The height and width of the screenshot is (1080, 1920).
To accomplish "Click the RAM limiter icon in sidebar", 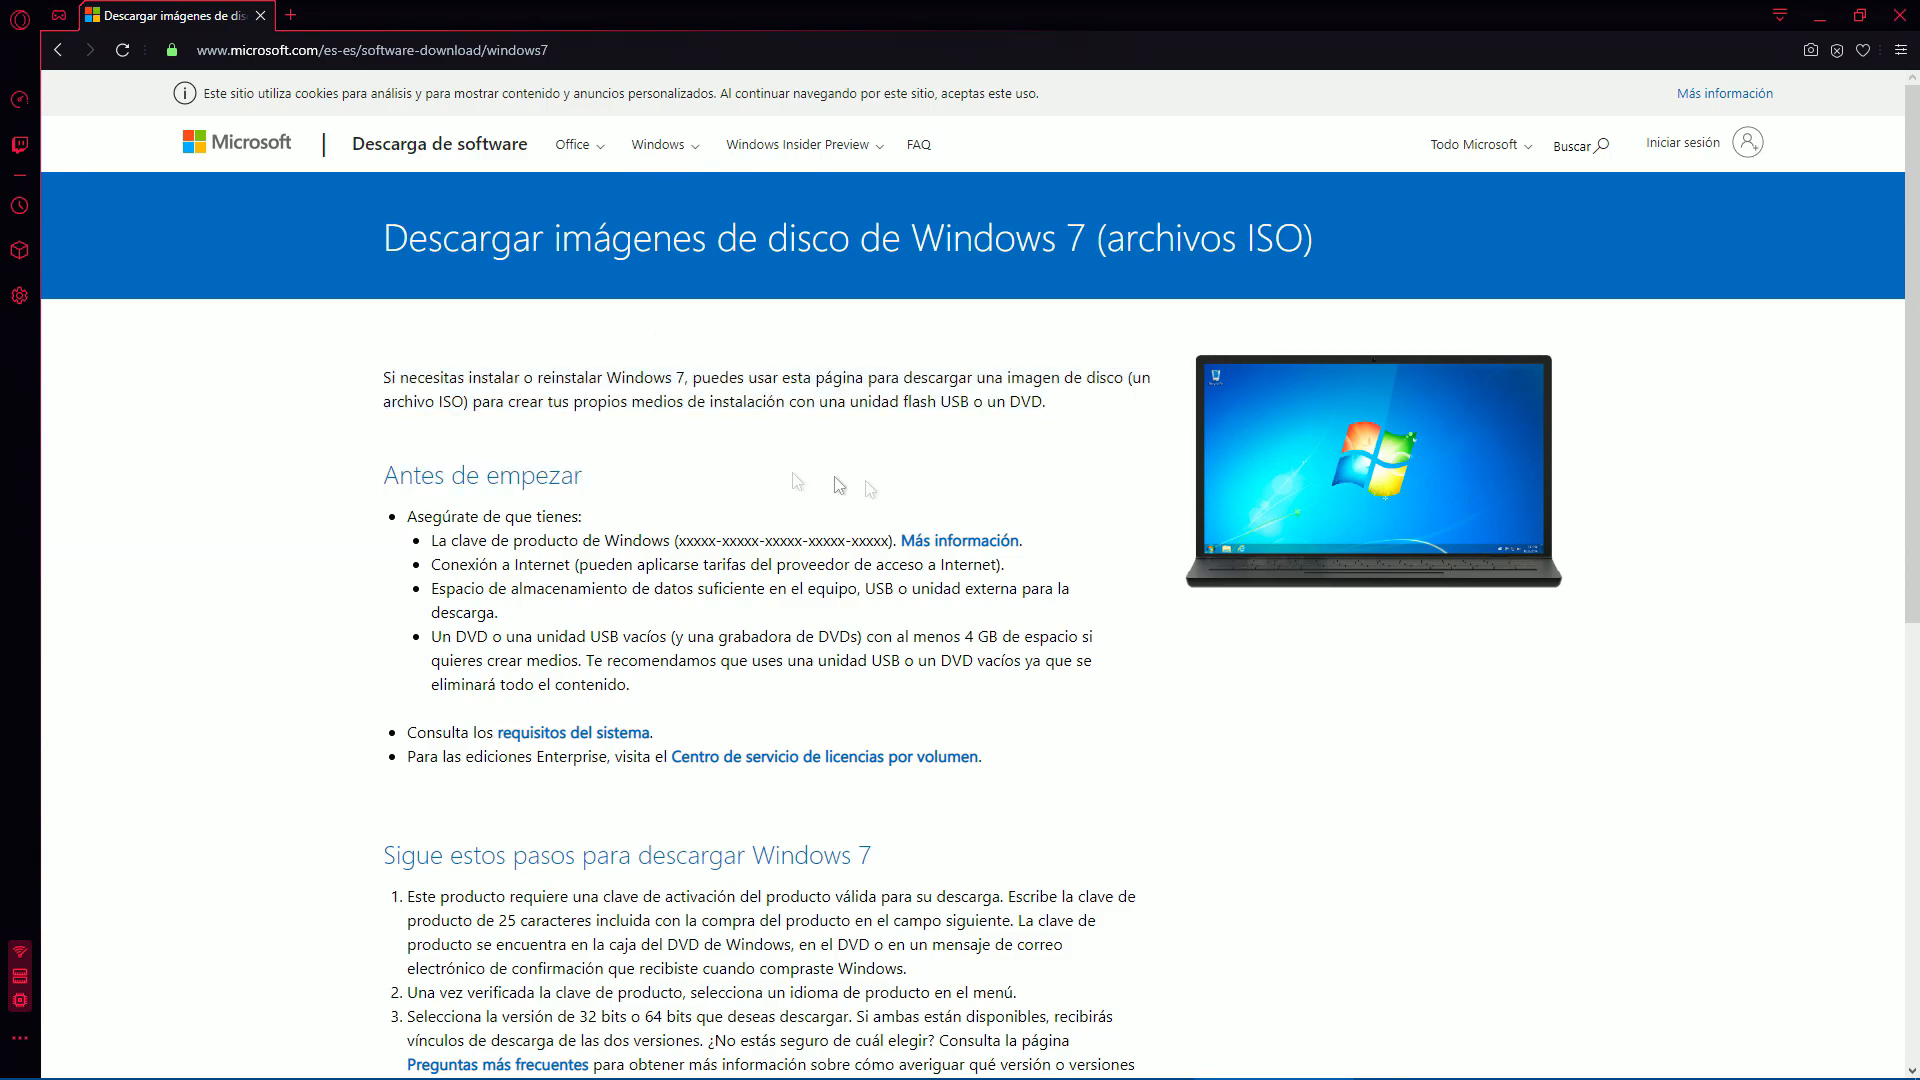I will tap(20, 976).
